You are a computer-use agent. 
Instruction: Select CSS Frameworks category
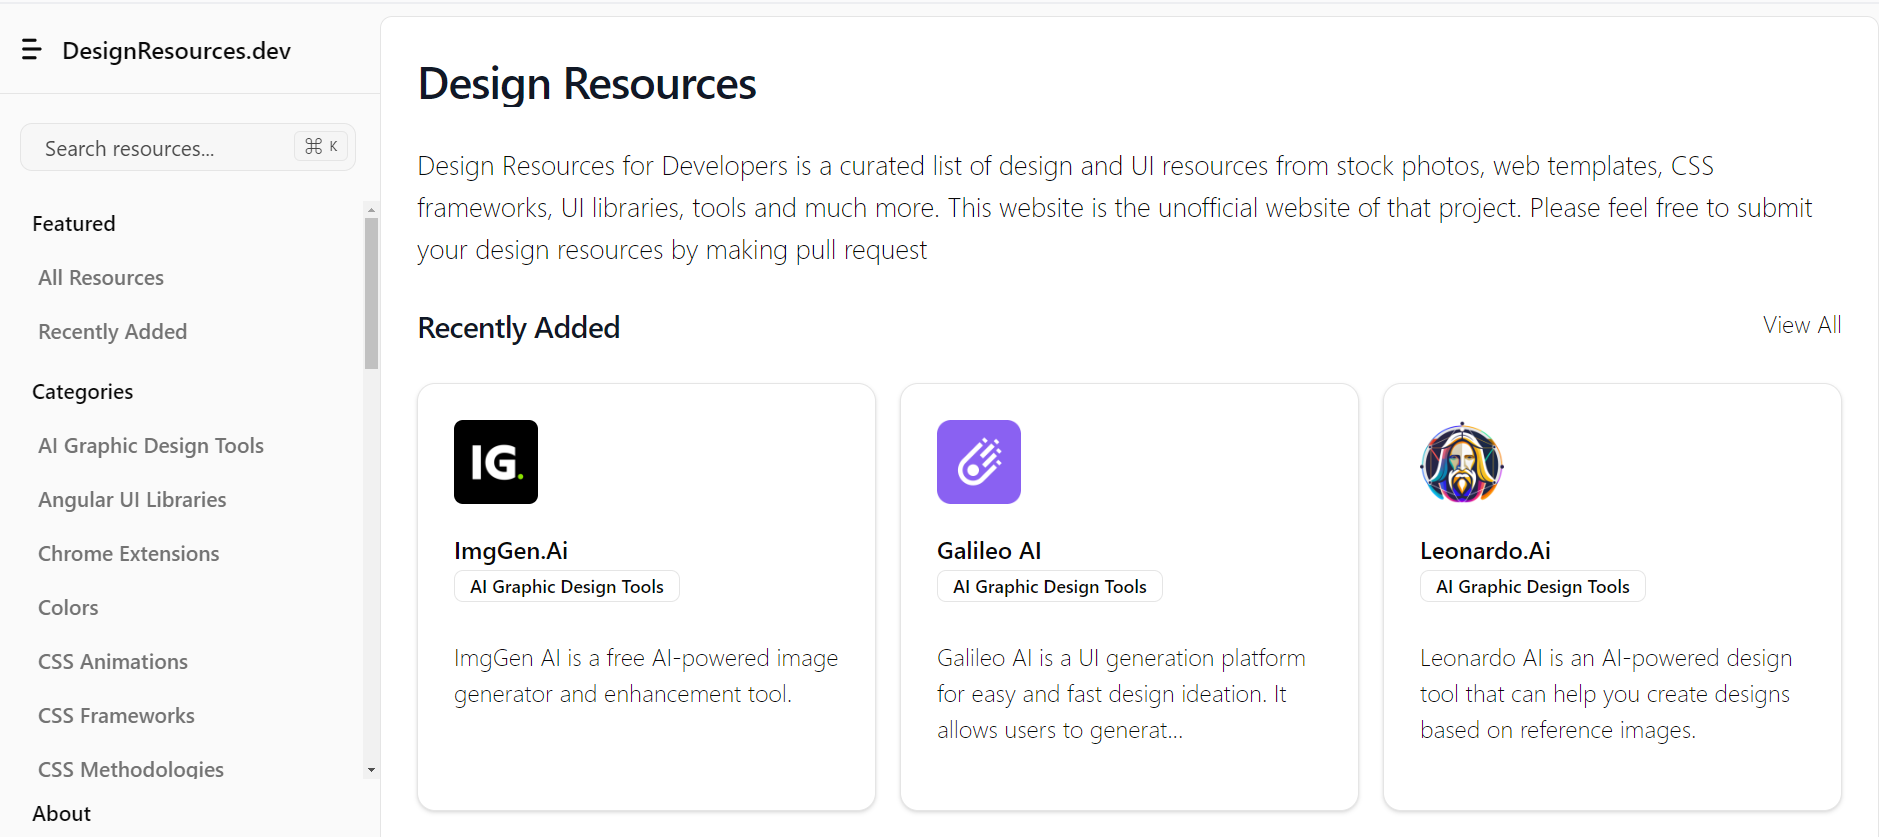click(116, 716)
